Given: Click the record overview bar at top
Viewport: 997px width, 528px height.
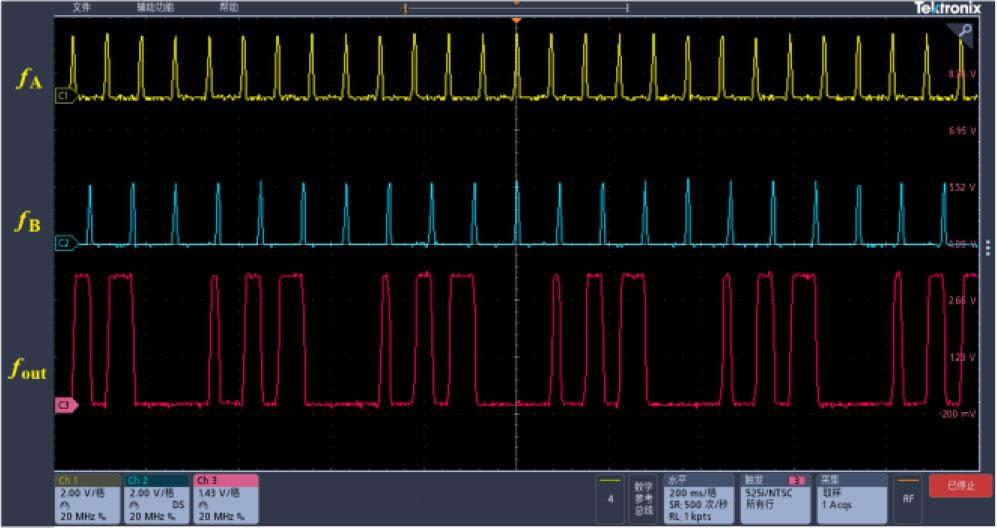Looking at the screenshot, I should 516,8.
